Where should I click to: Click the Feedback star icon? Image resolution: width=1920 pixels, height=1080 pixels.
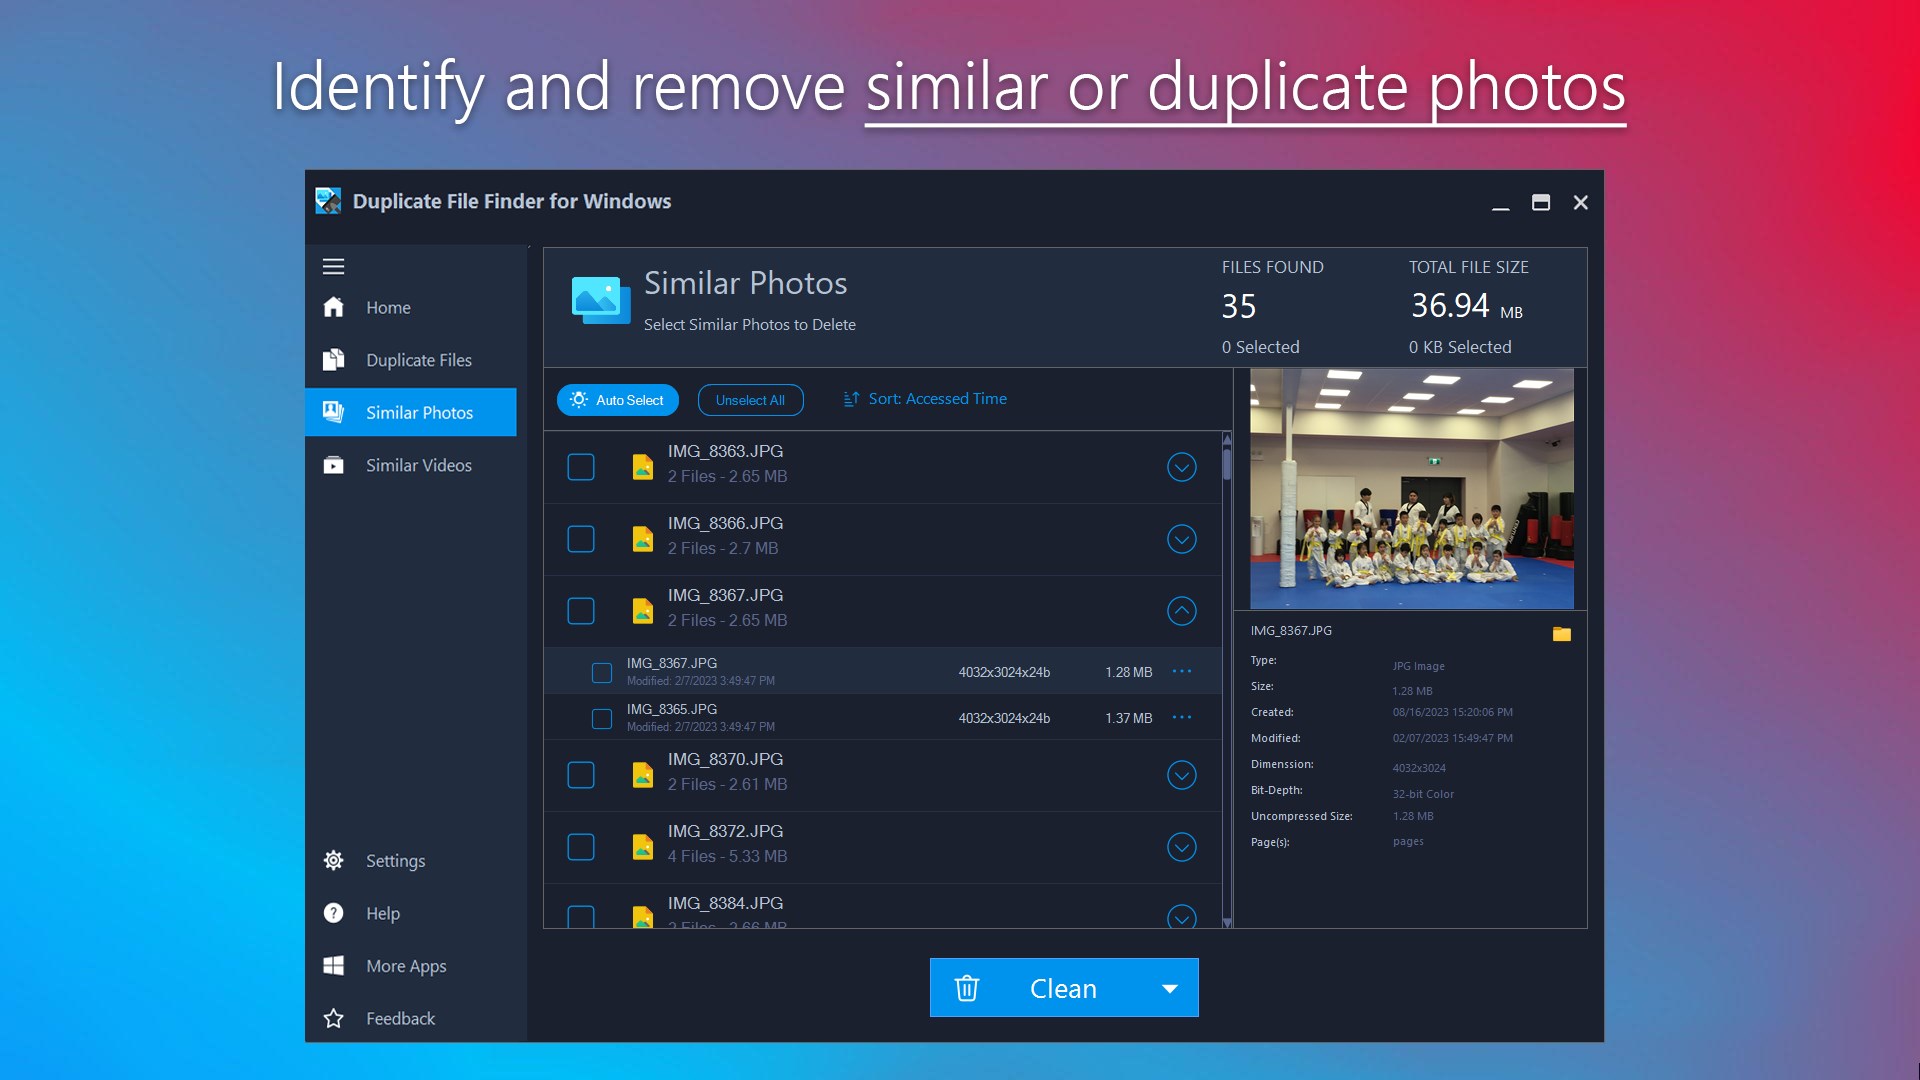point(333,1018)
